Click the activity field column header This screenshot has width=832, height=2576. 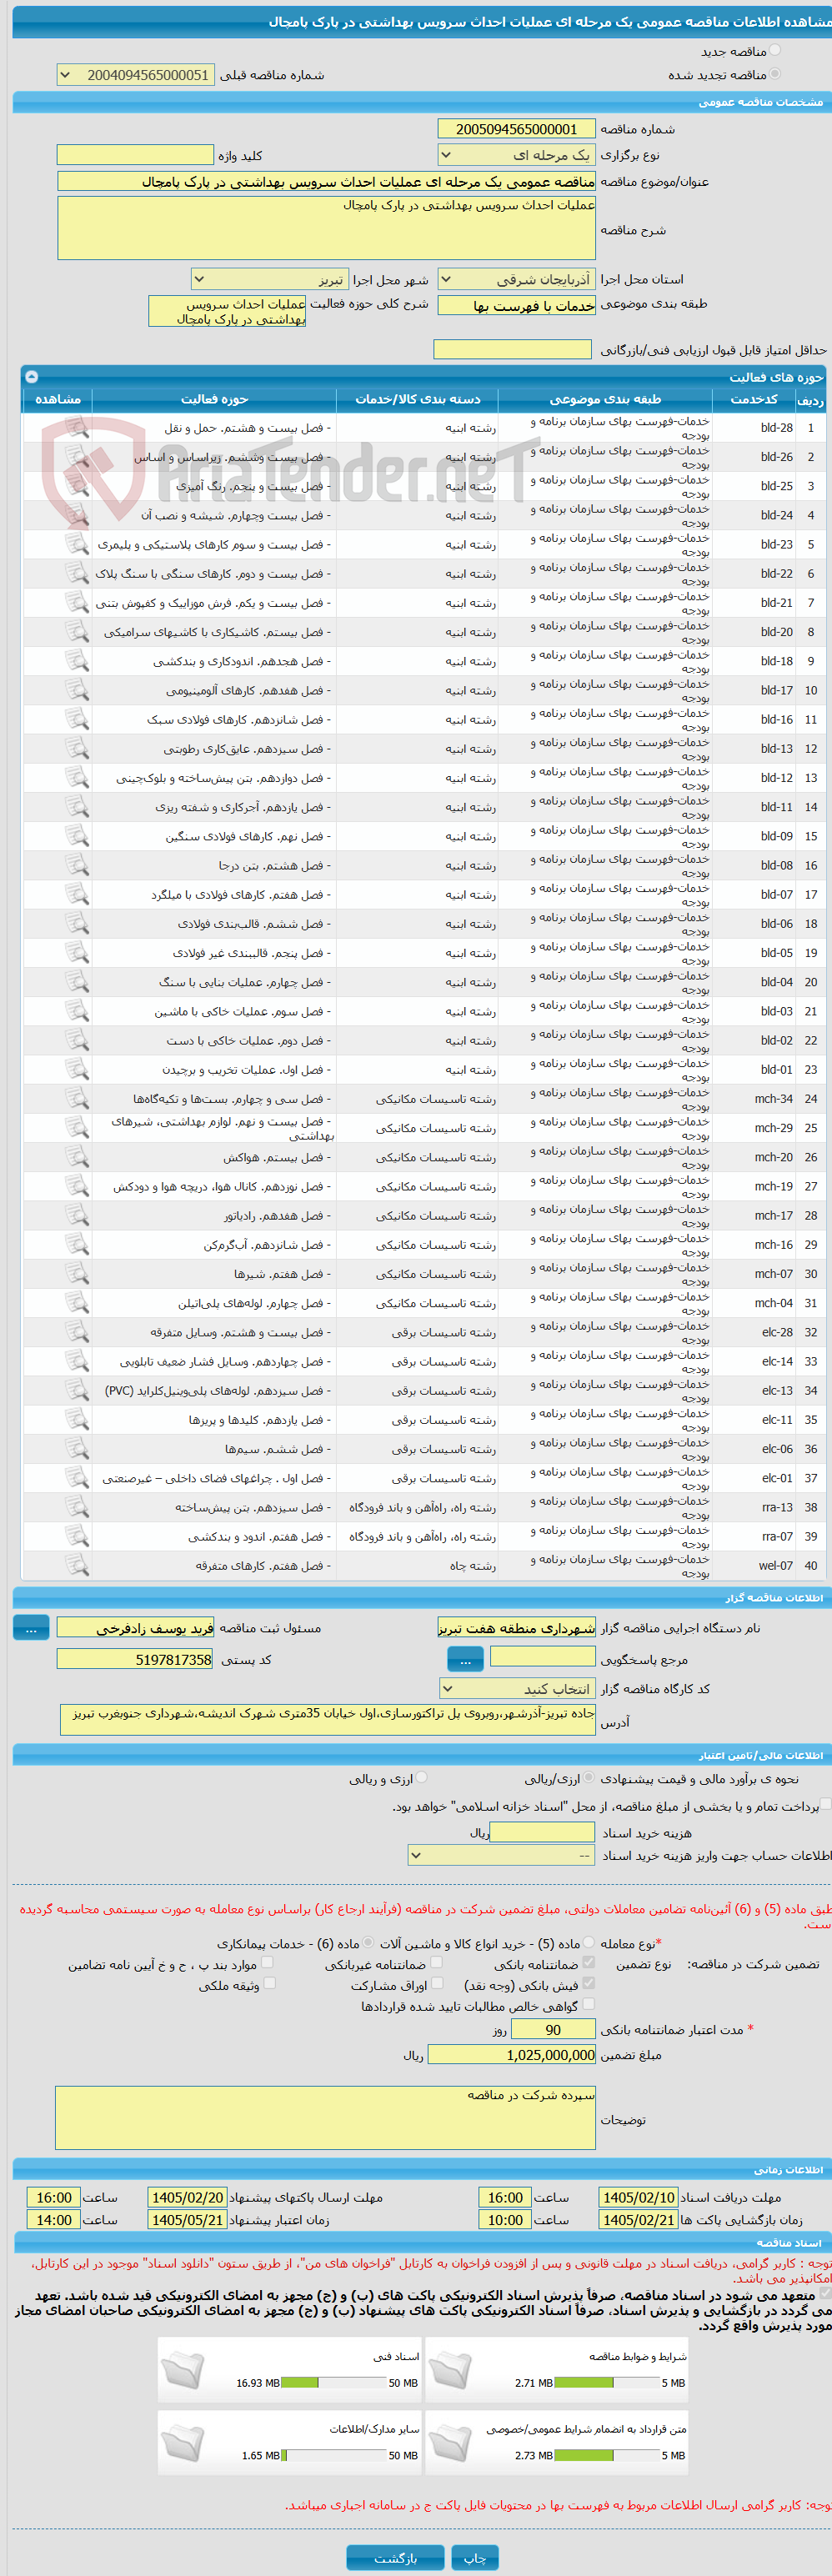pos(214,399)
